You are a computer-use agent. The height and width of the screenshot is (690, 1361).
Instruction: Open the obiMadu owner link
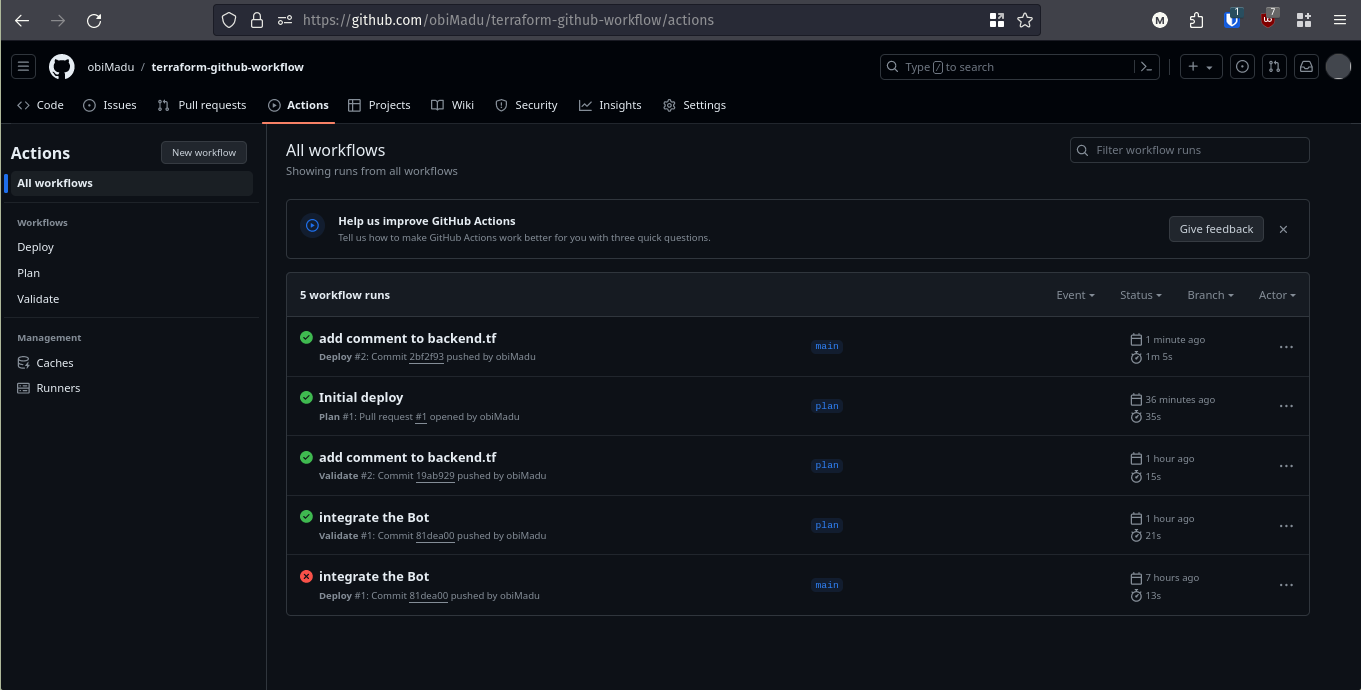point(111,67)
